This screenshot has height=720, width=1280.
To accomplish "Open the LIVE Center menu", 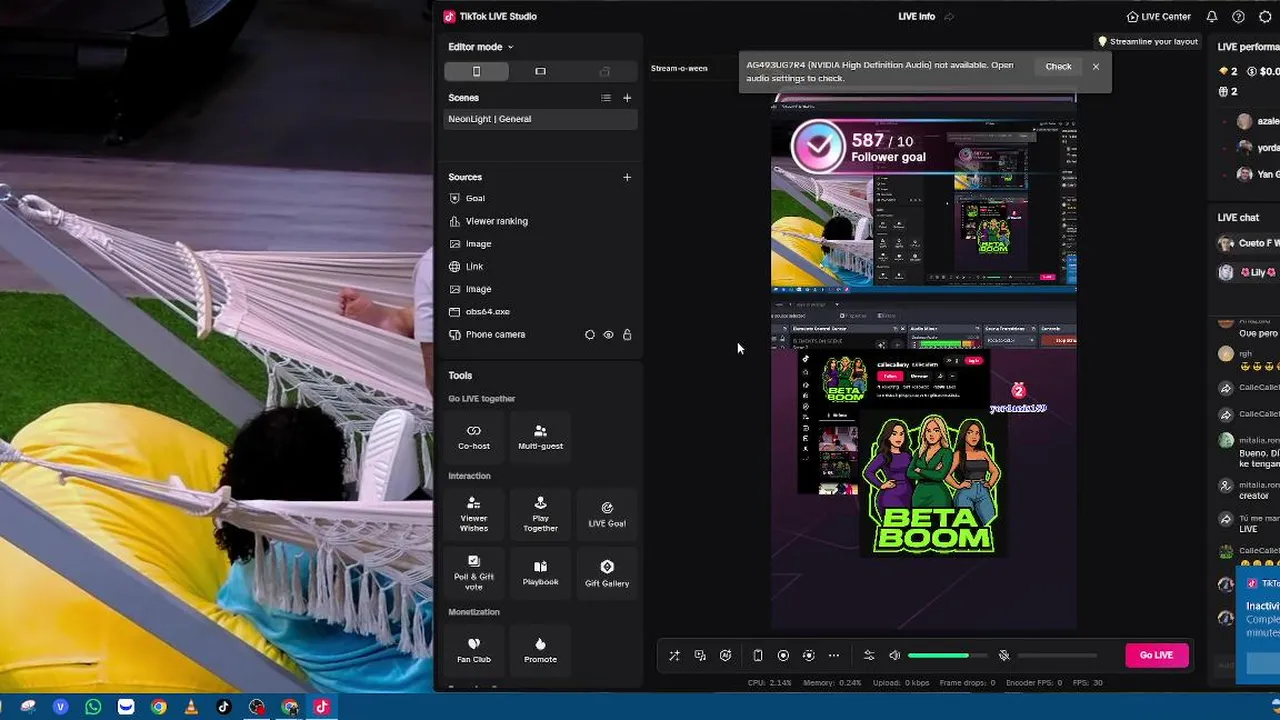I will [x=1158, y=16].
